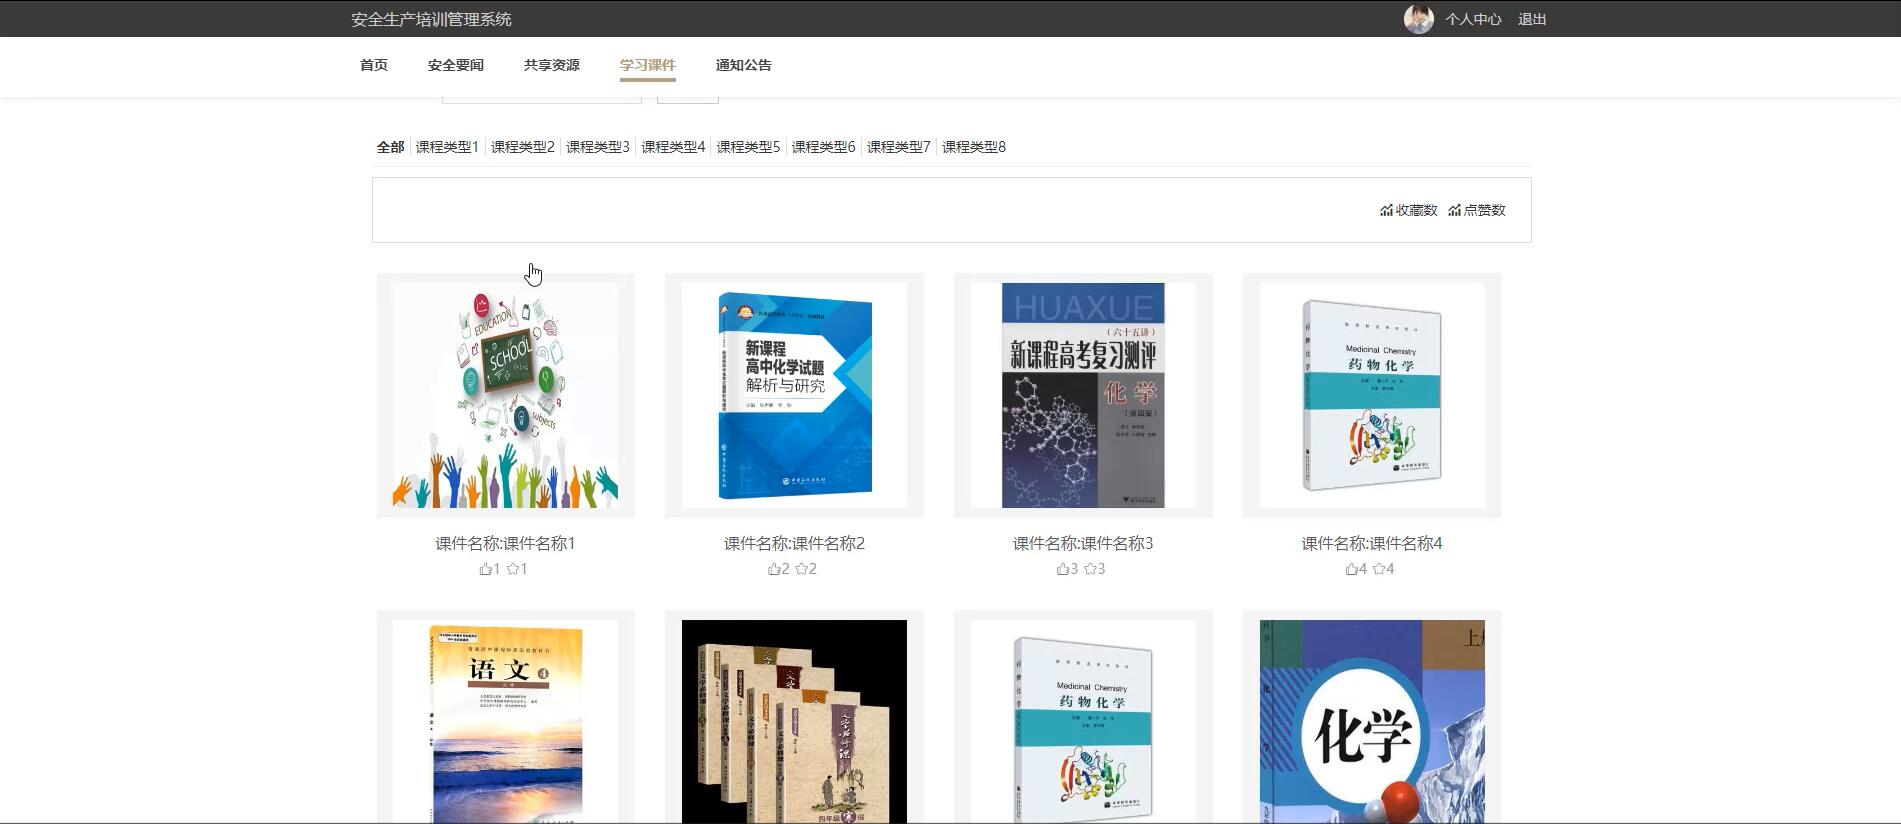The image size is (1901, 824).
Task: Click title 课件名称:课件名称3
Action: (1083, 543)
